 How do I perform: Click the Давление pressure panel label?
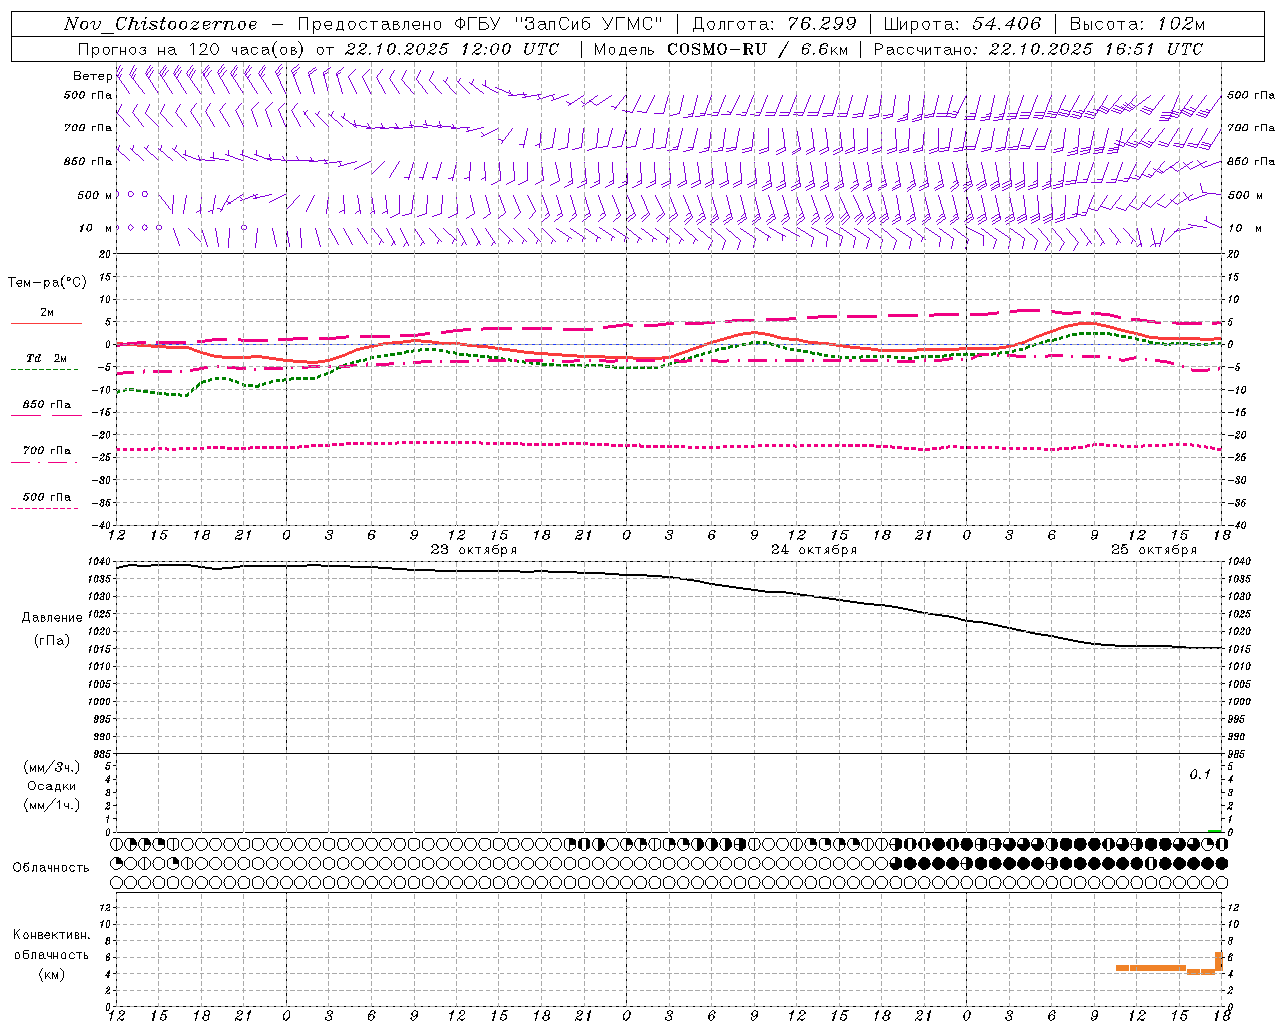point(52,618)
